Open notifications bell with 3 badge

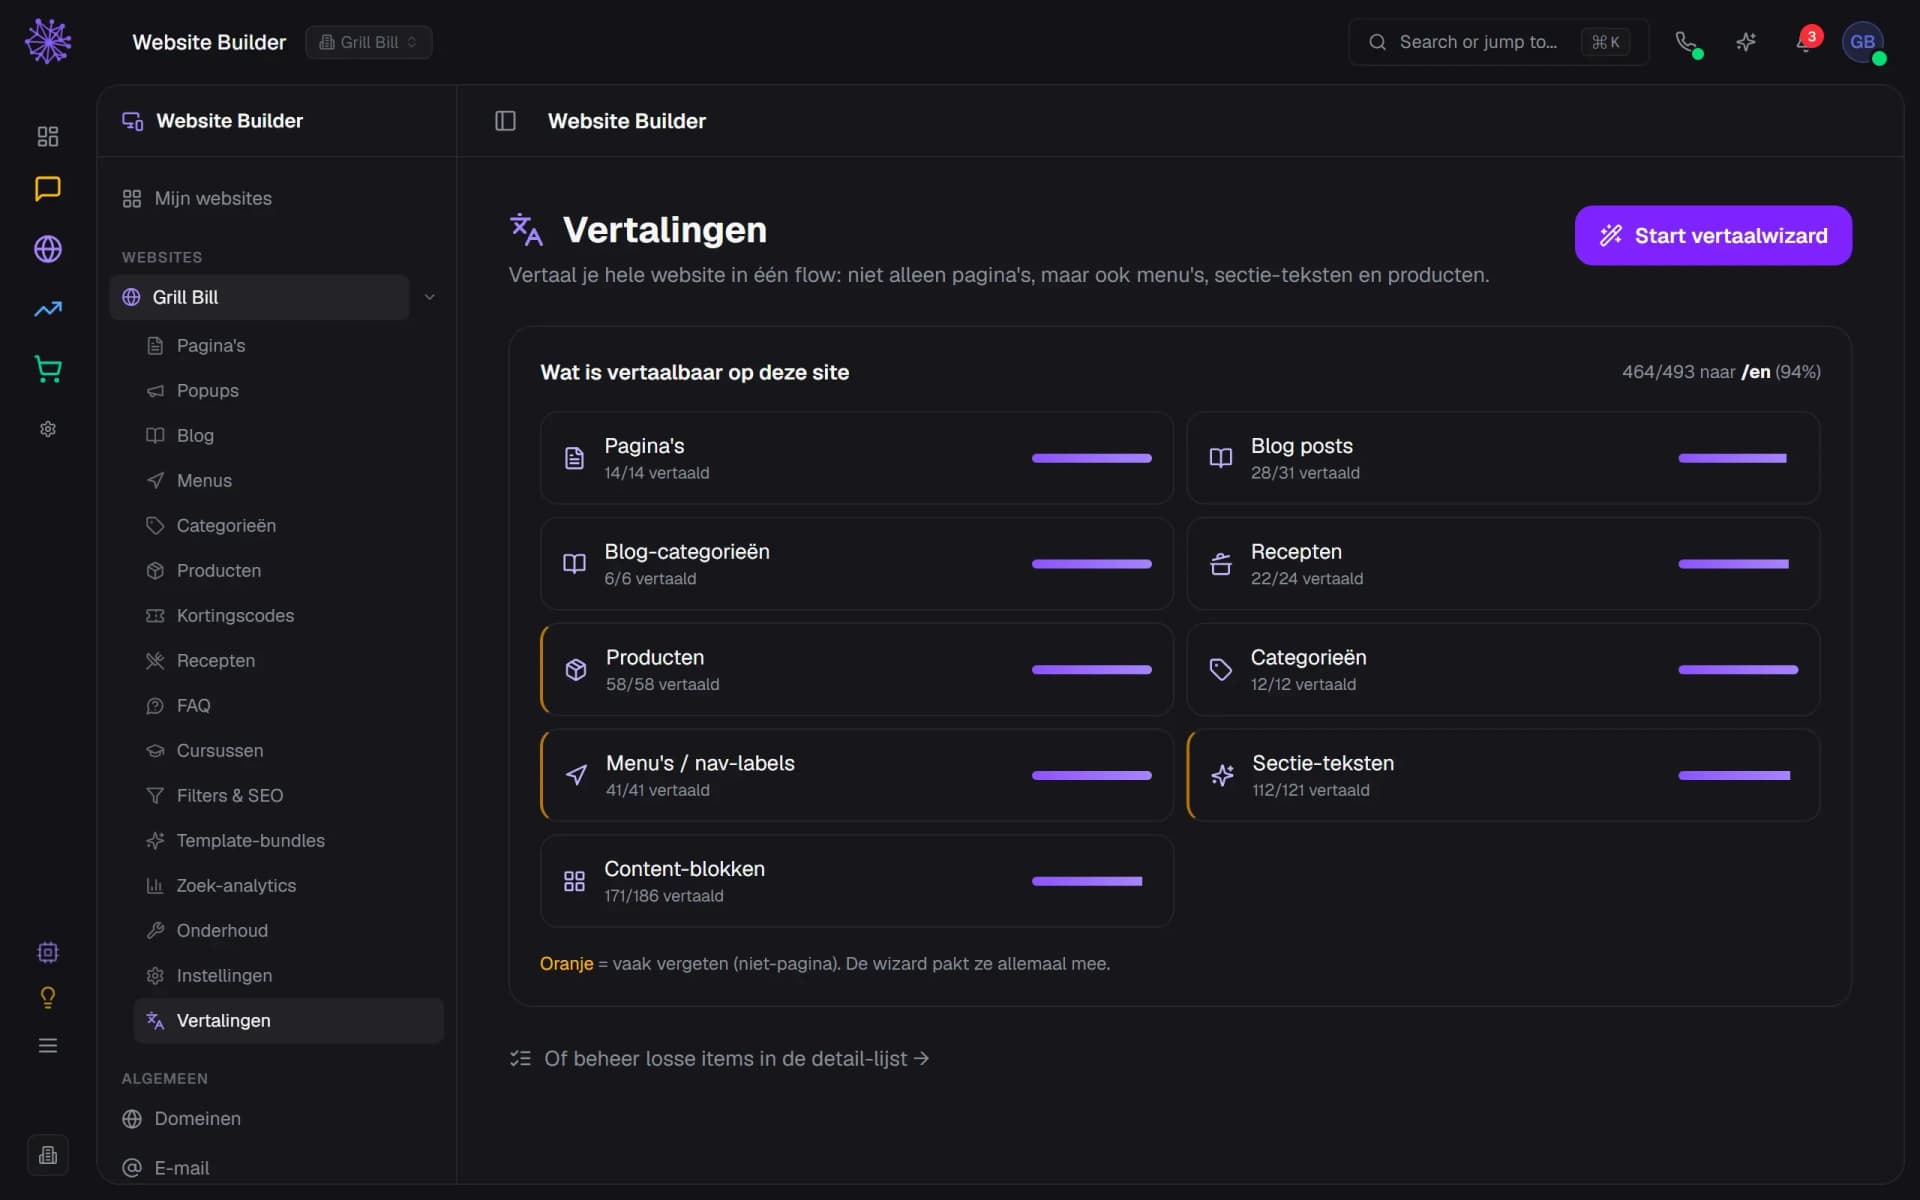[x=1806, y=42]
